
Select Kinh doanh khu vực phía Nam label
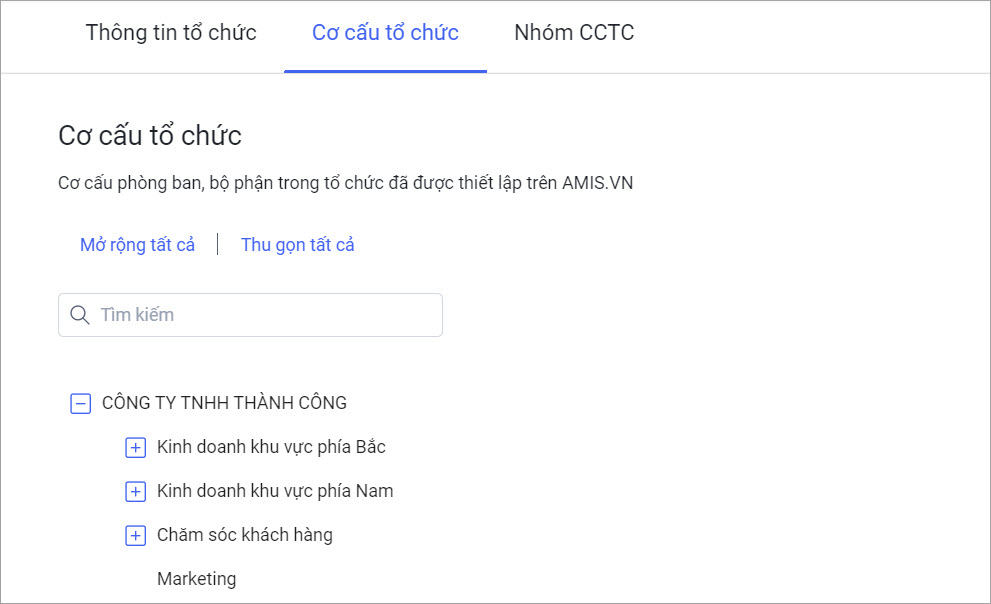275,491
